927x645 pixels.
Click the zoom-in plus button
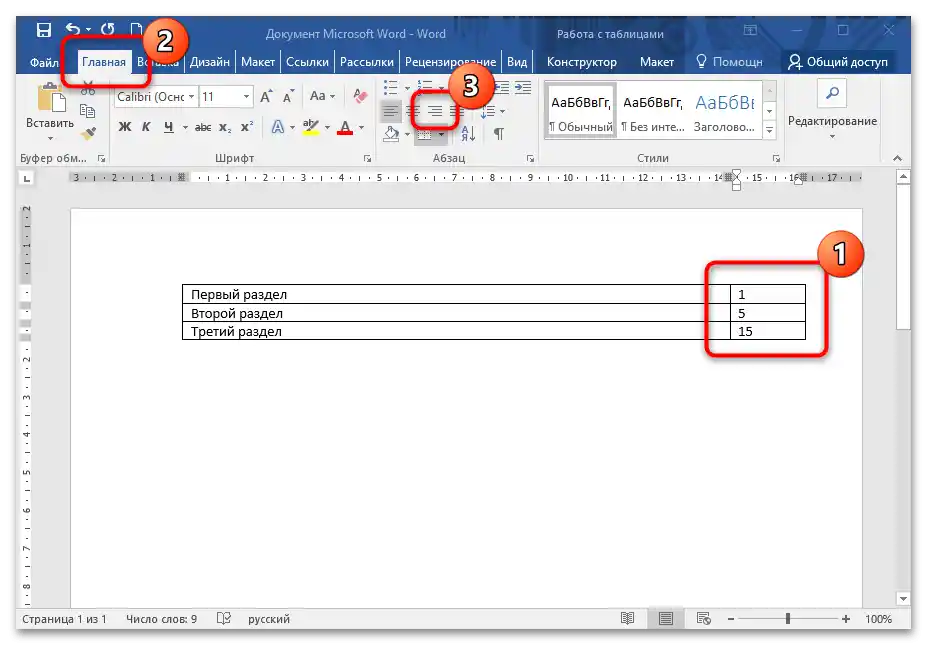click(845, 619)
